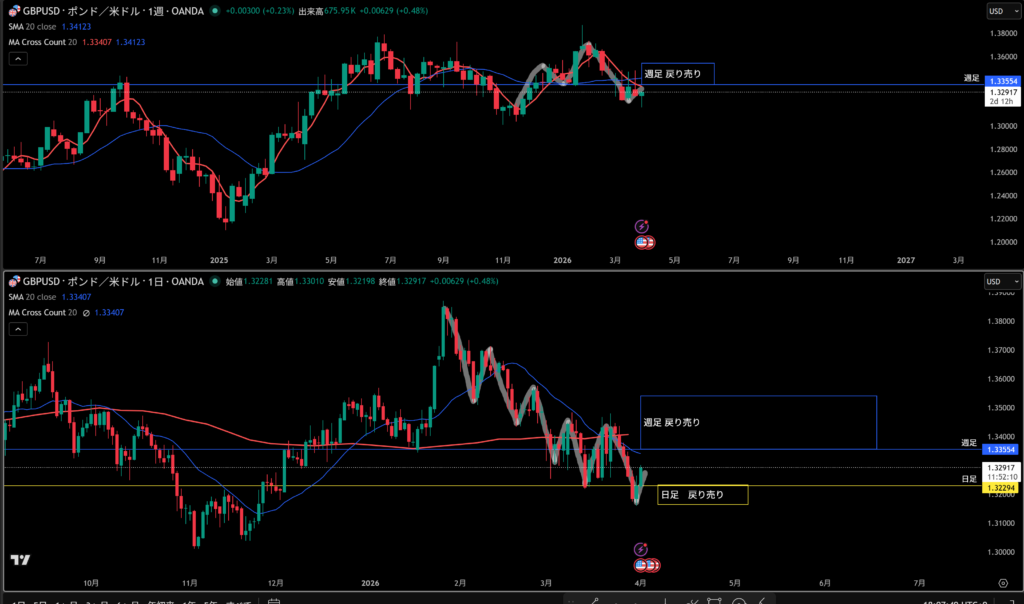Select the SMA 20 close indicator on weekly chart
1024x604 pixels.
pos(34,27)
